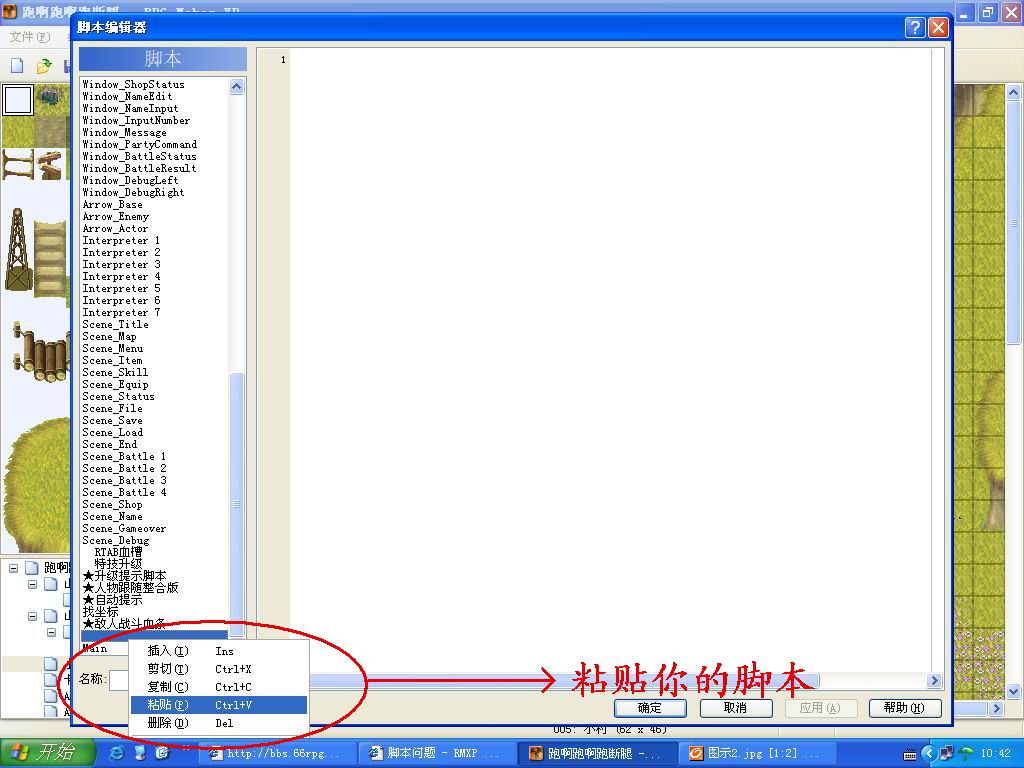Select Window_ShopStatus in the script list
Image resolution: width=1024 pixels, height=768 pixels.
[x=133, y=84]
